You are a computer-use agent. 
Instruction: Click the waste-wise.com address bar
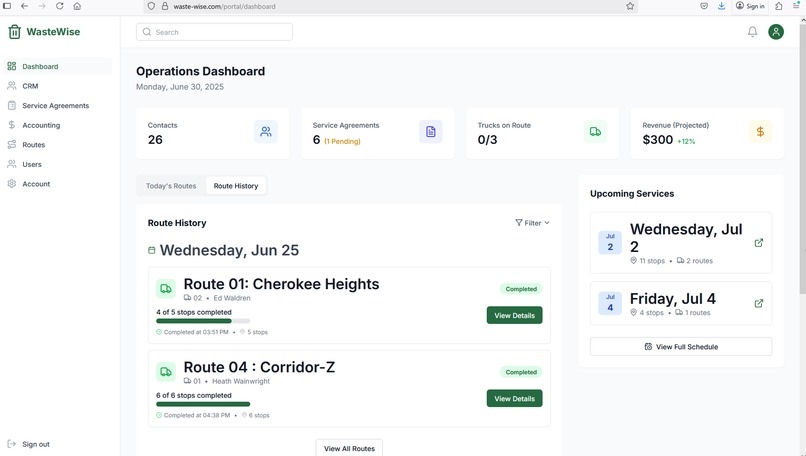click(x=391, y=6)
